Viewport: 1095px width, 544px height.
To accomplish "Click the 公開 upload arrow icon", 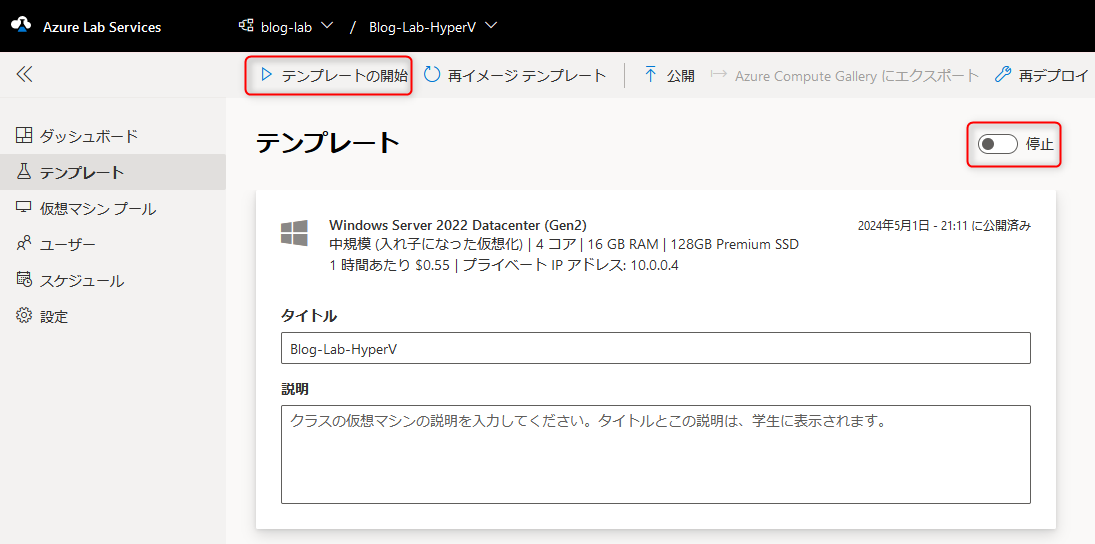I will point(651,75).
